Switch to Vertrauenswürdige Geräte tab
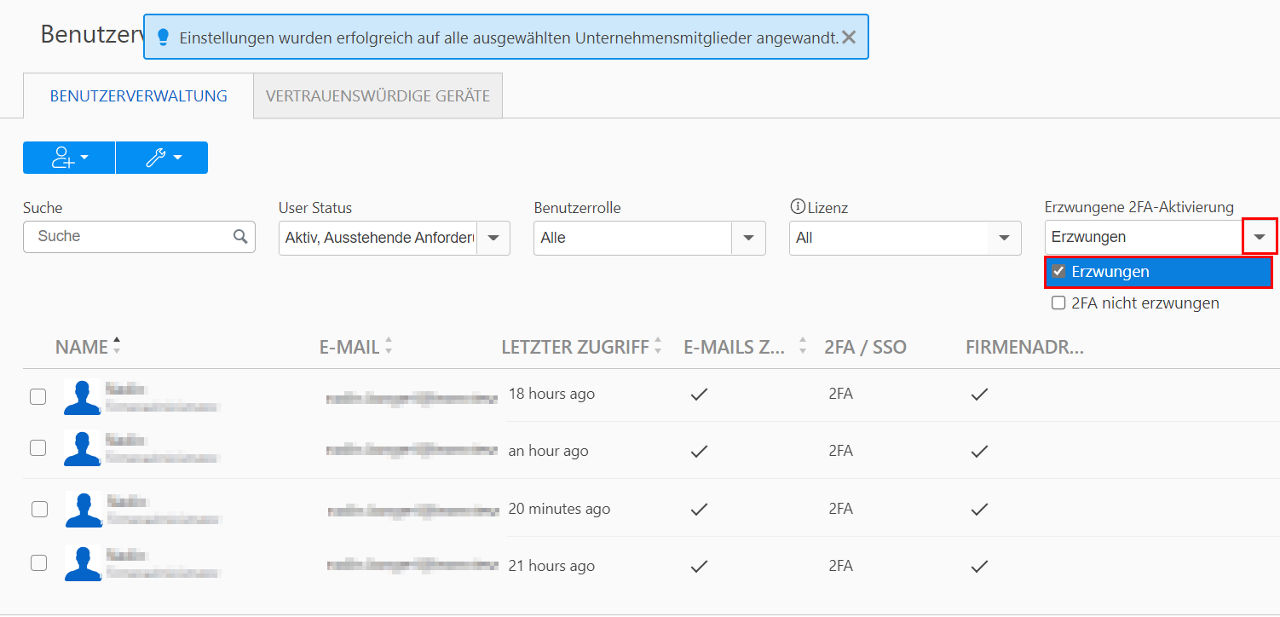Screen dimensions: 1280x617 tap(378, 96)
